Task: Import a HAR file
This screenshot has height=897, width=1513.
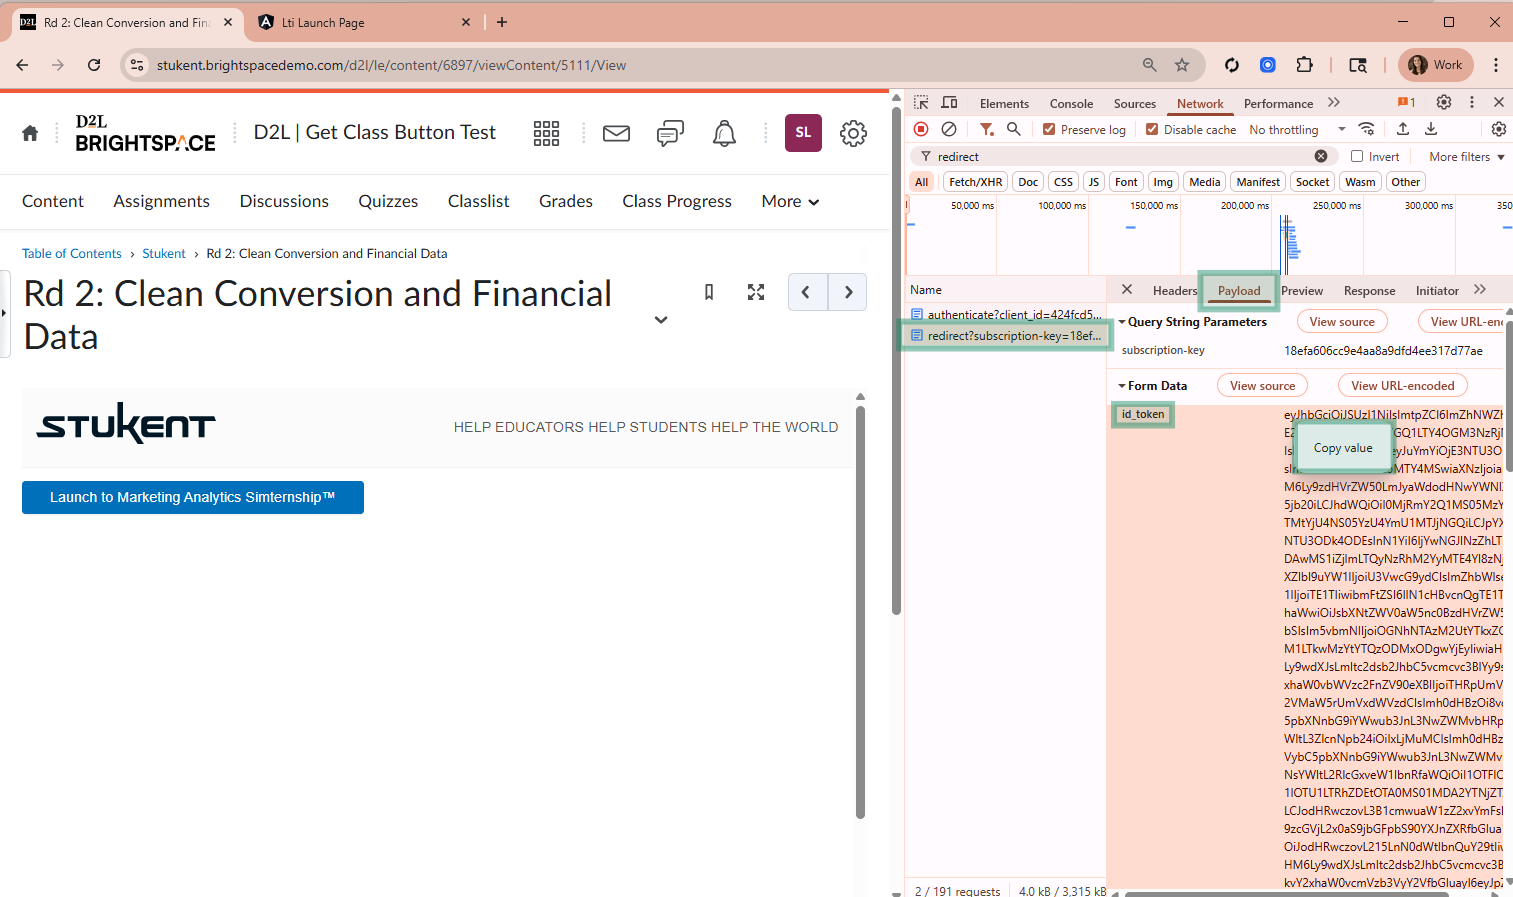Action: point(1403,129)
